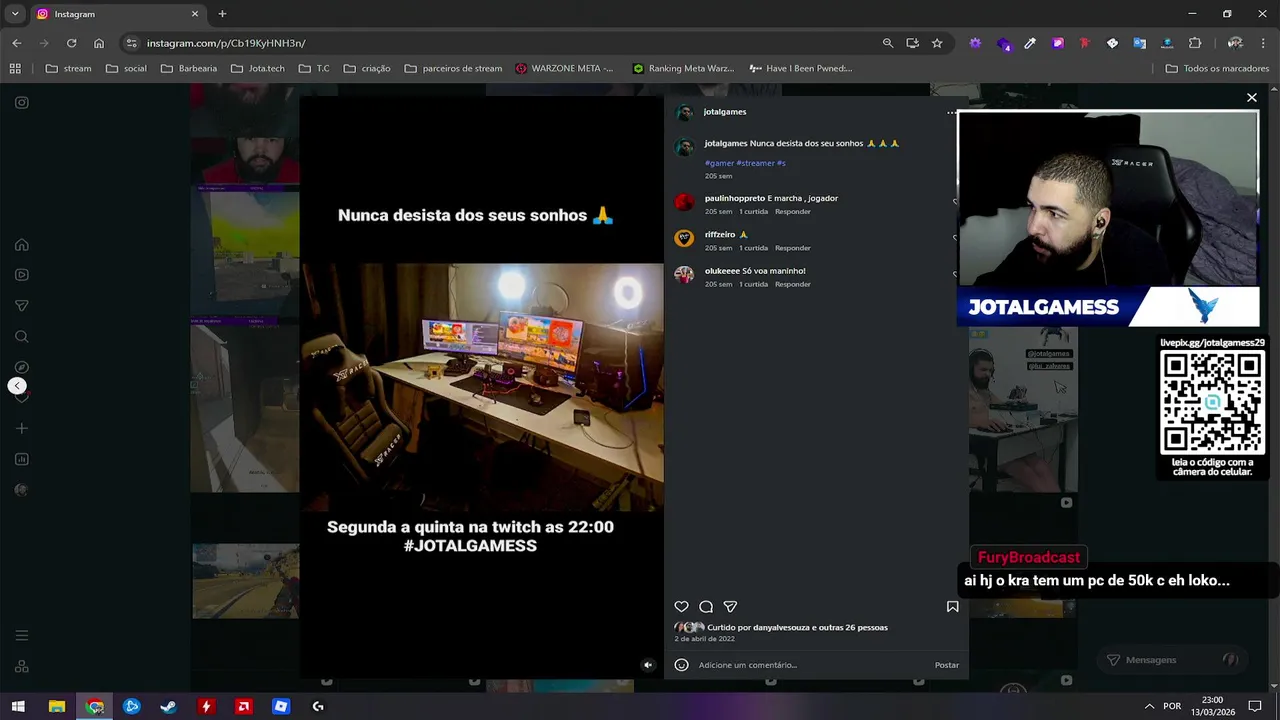Click the comment bubble icon under the post

tap(706, 607)
